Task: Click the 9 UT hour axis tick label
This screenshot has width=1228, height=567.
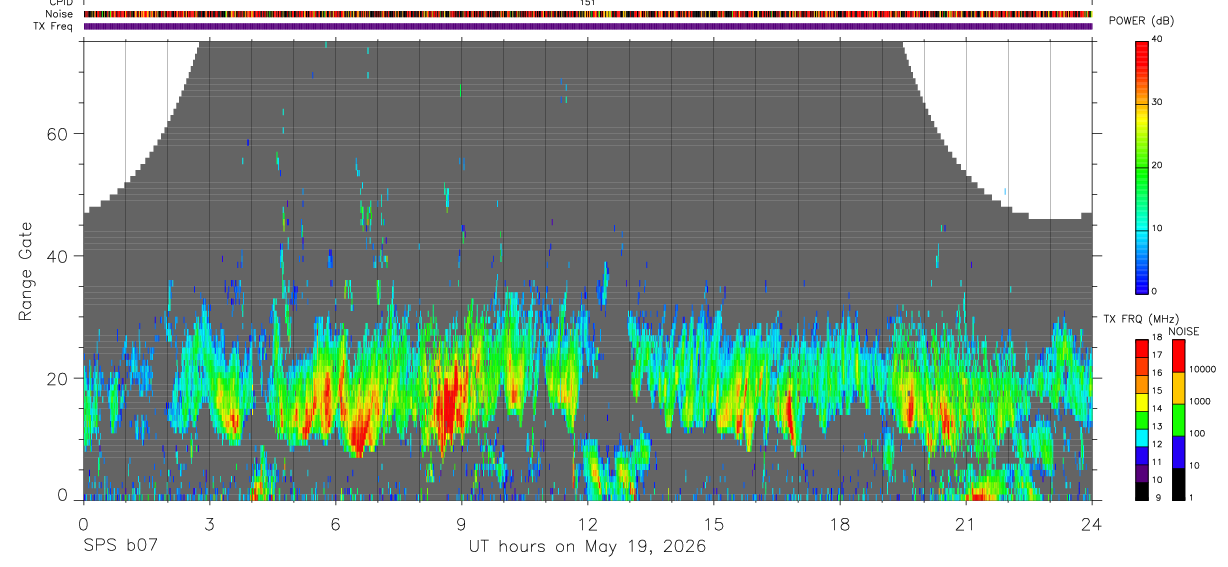Action: pyautogui.click(x=461, y=523)
